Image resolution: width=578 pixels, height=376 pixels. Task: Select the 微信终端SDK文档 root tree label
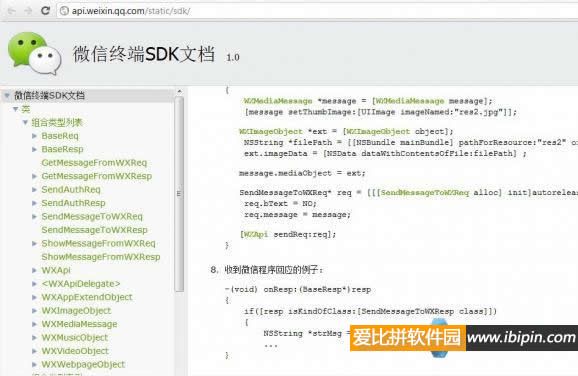49,96
